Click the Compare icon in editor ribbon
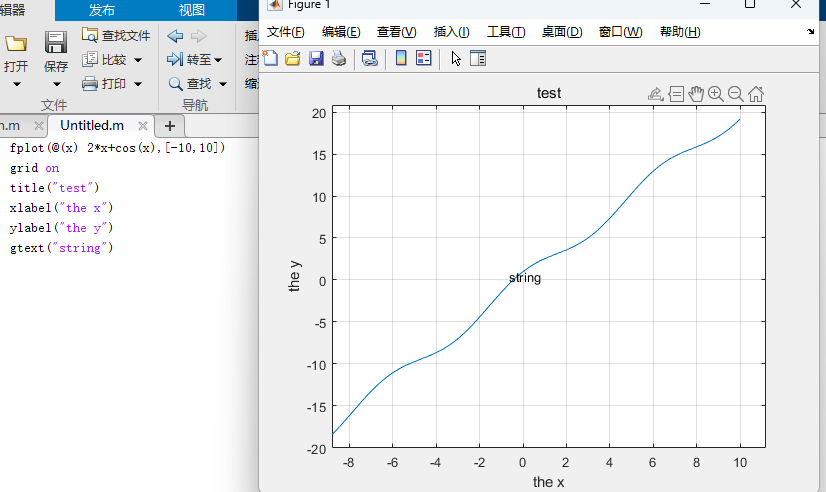 90,59
